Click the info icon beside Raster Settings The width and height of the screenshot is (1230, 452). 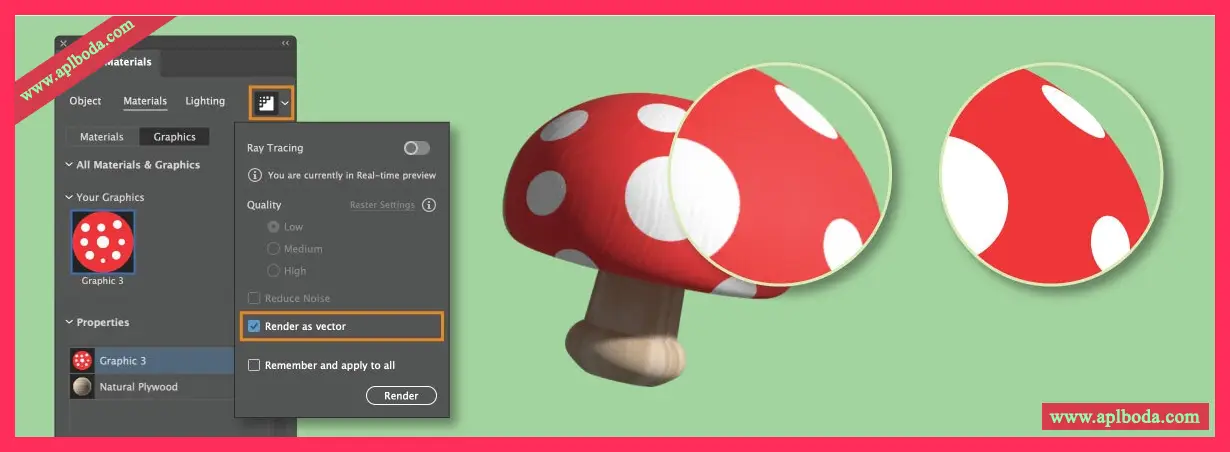click(429, 205)
